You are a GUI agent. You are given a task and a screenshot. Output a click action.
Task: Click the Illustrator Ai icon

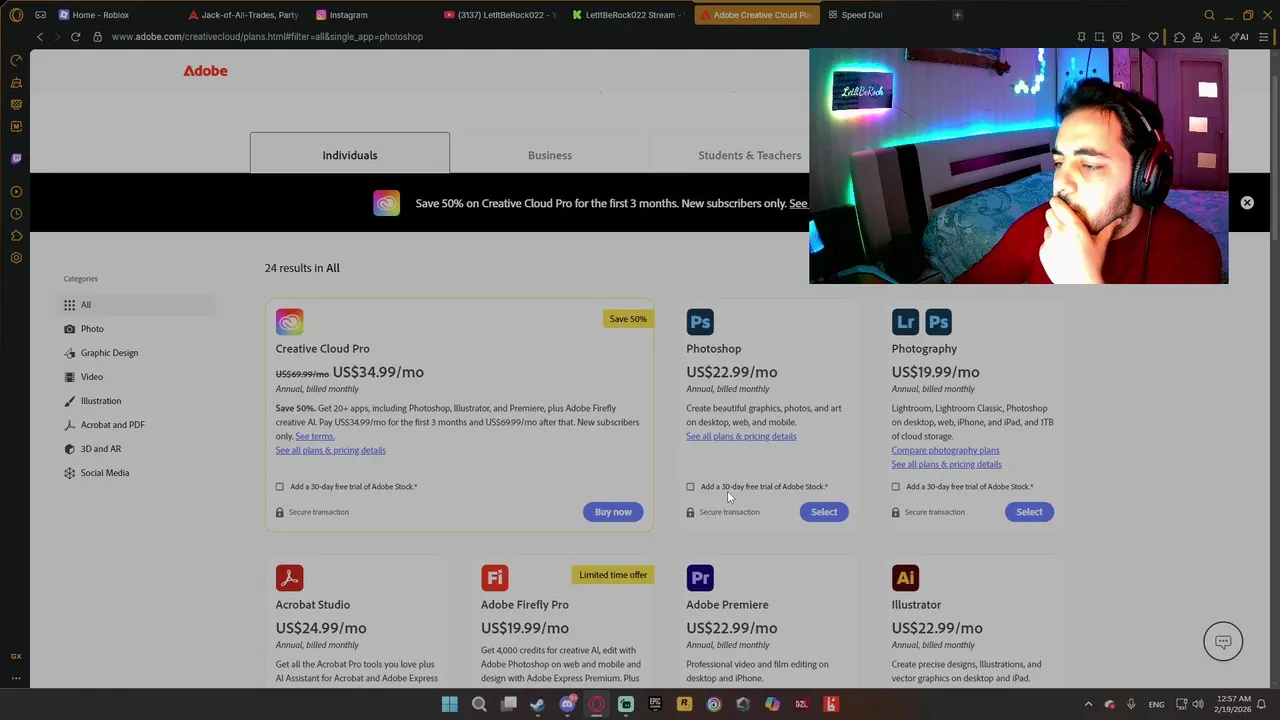[x=905, y=578]
